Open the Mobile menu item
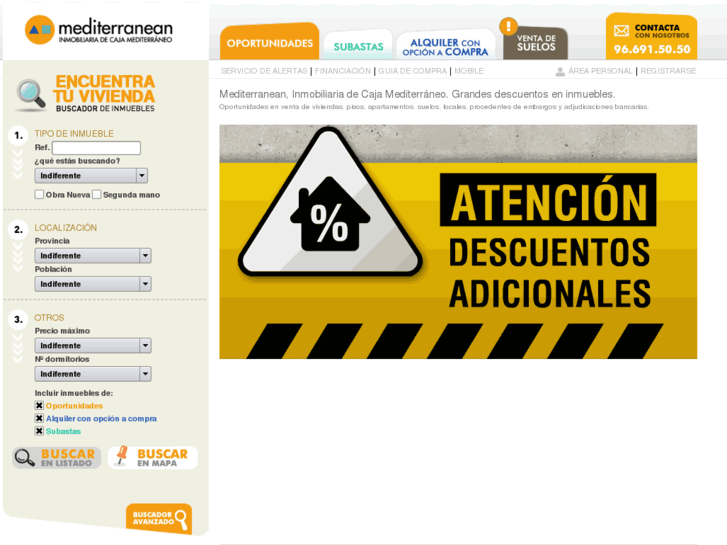 (469, 71)
